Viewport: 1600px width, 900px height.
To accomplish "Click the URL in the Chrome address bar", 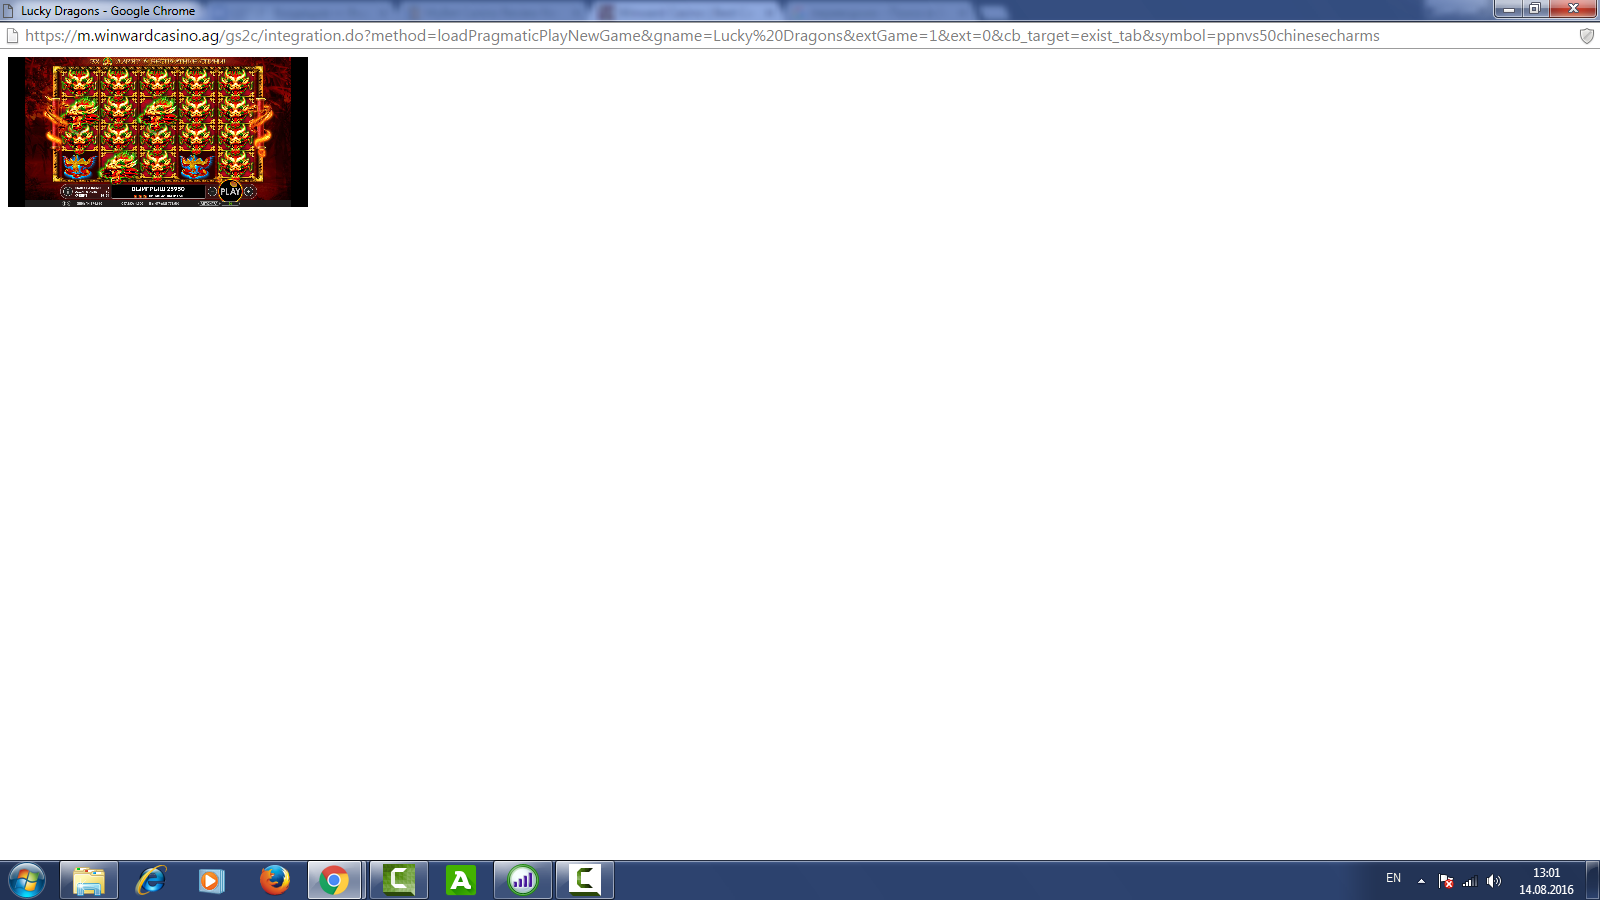I will [702, 36].
